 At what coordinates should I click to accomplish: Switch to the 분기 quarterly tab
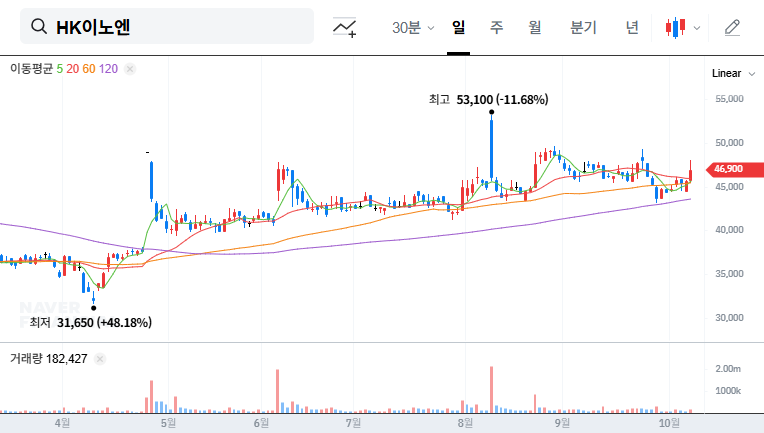pyautogui.click(x=583, y=27)
